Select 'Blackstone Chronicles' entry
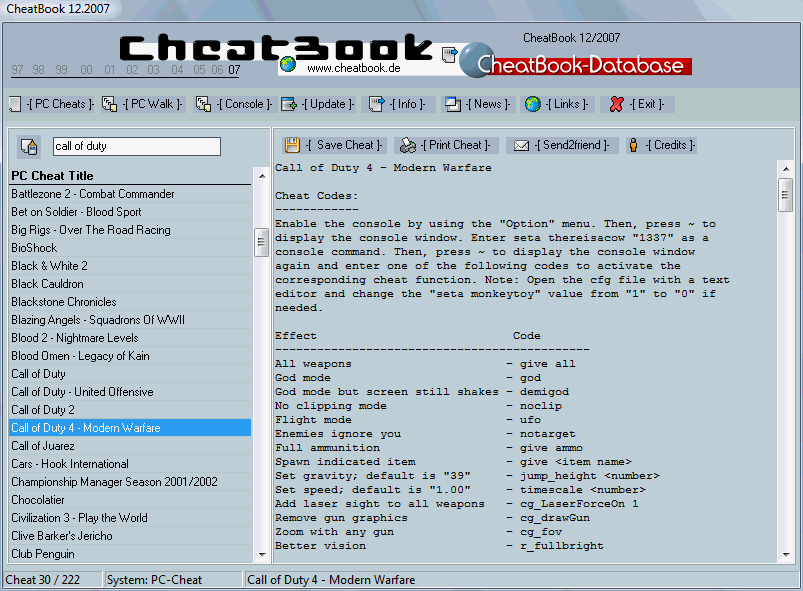The width and height of the screenshot is (803, 591). 131,302
